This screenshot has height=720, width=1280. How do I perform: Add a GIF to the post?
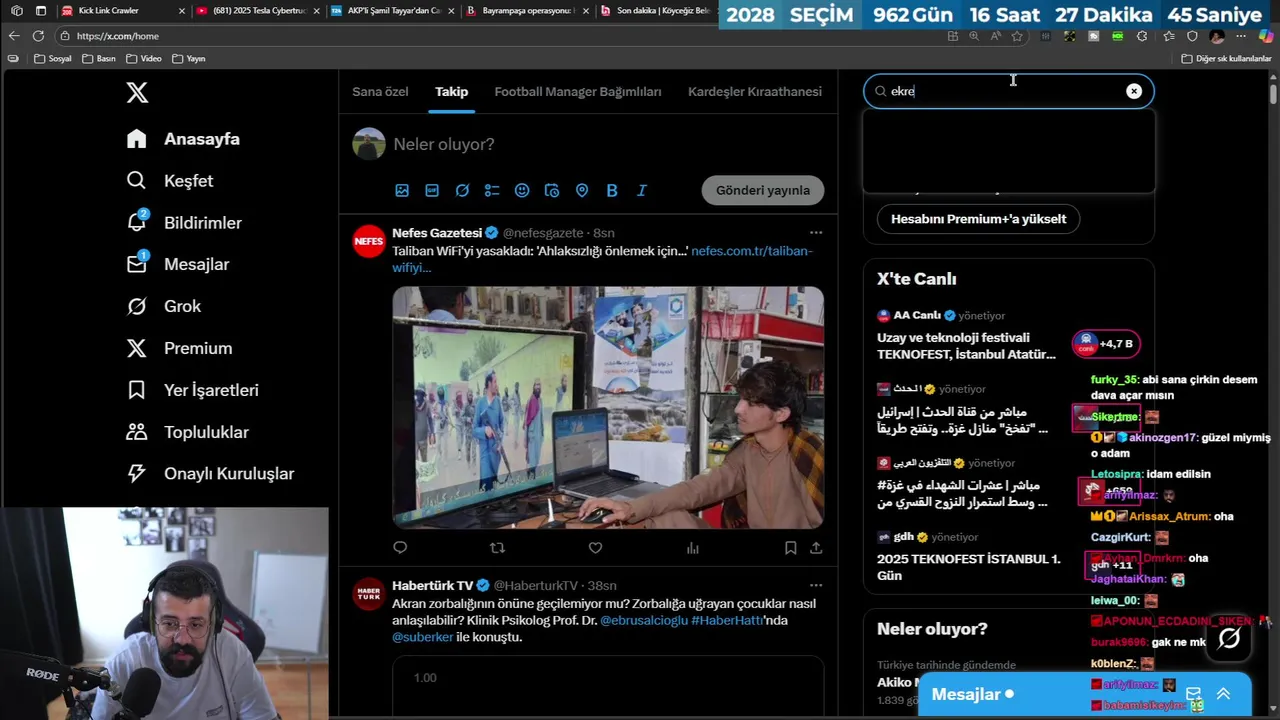click(432, 190)
